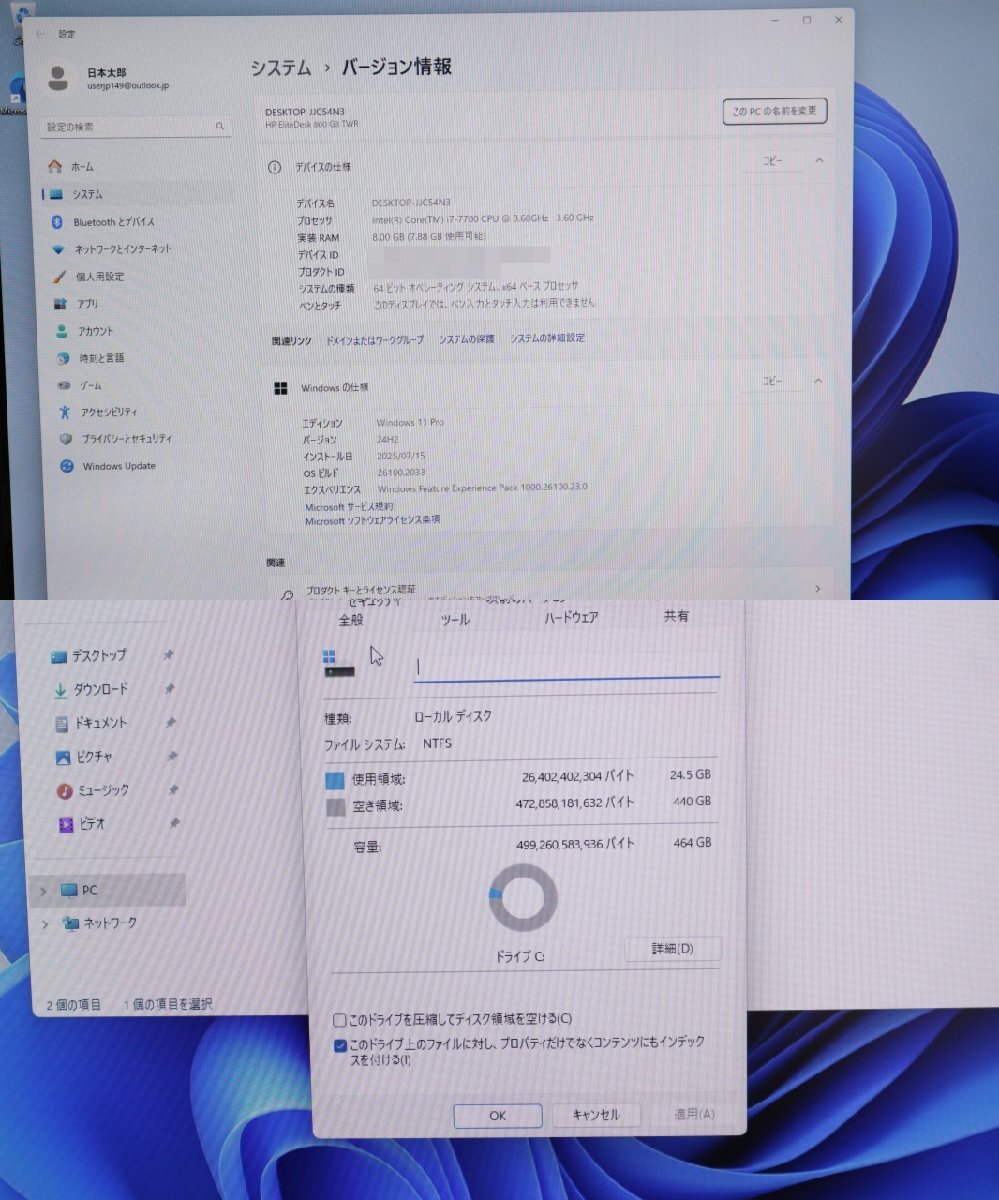Expand the PC node in Explorer tree
Image resolution: width=999 pixels, height=1200 pixels.
[44, 890]
